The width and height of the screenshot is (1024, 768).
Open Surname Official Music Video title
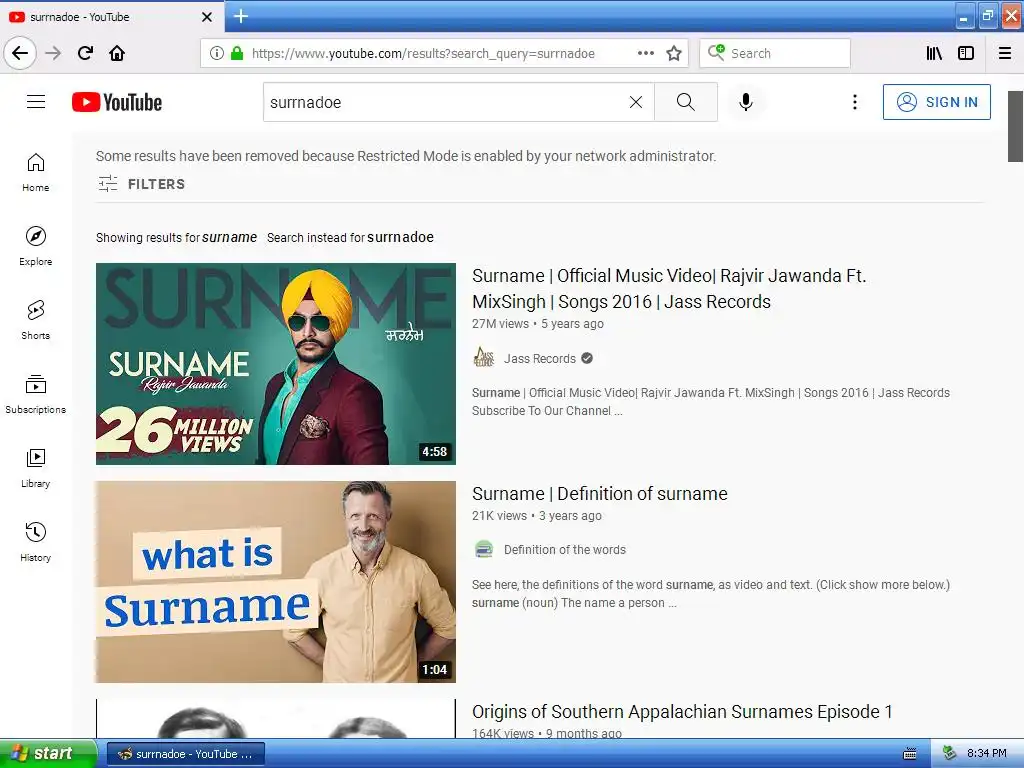669,289
